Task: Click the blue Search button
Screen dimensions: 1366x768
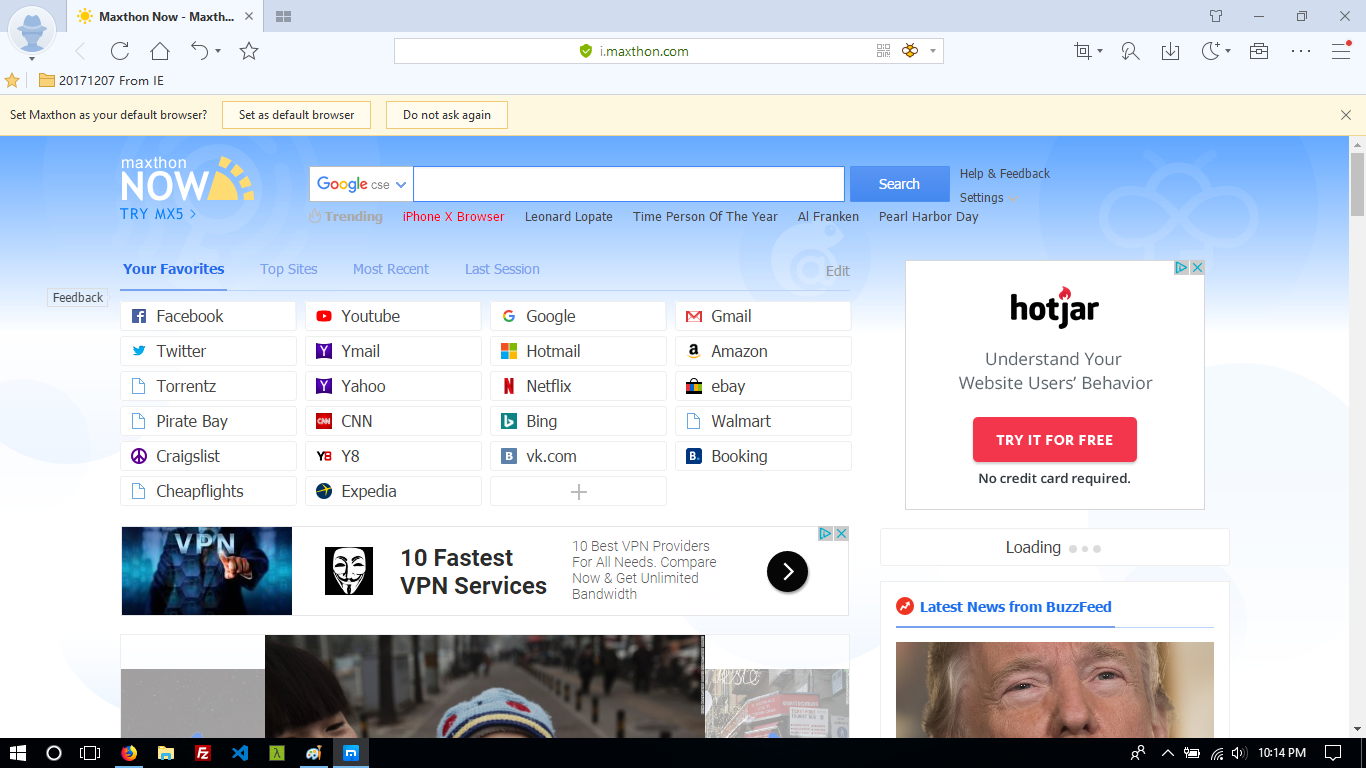Action: point(899,184)
